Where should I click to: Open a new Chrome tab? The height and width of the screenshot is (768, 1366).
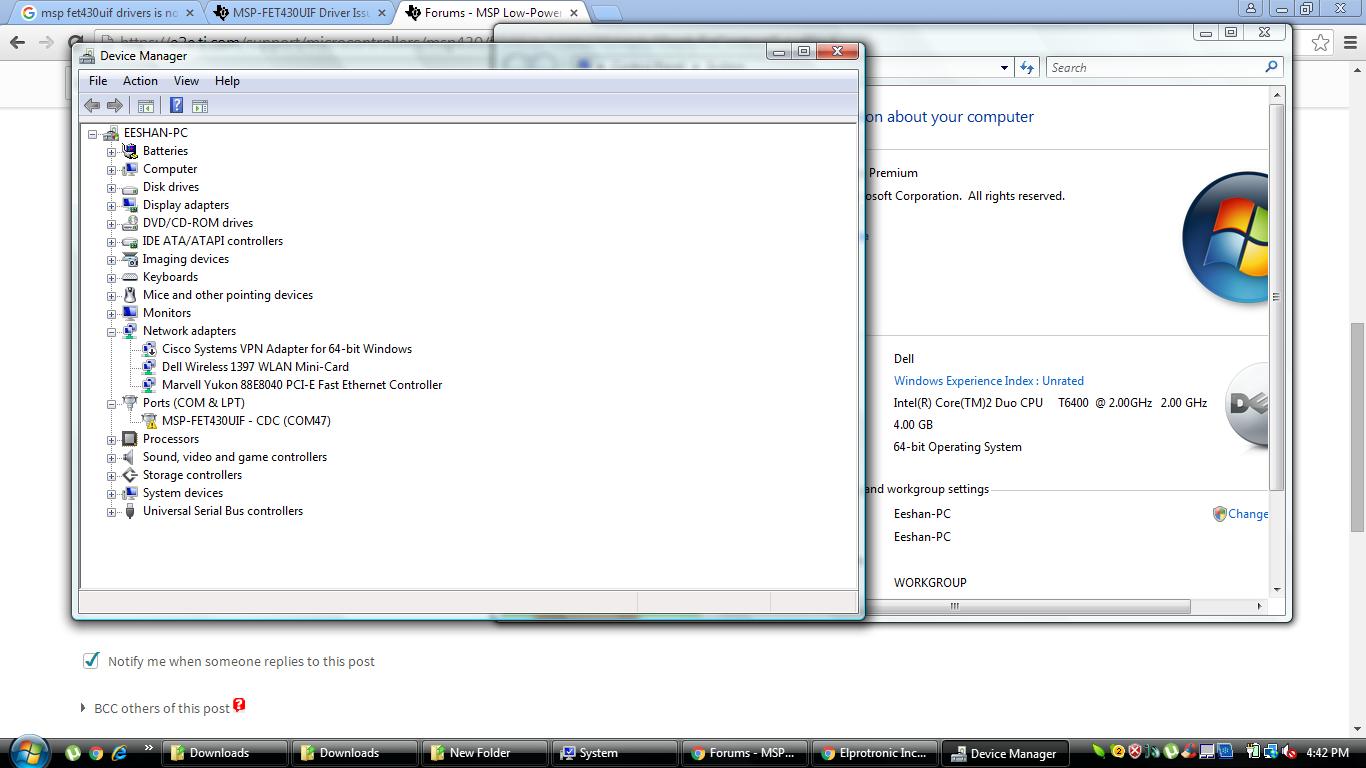click(x=606, y=13)
